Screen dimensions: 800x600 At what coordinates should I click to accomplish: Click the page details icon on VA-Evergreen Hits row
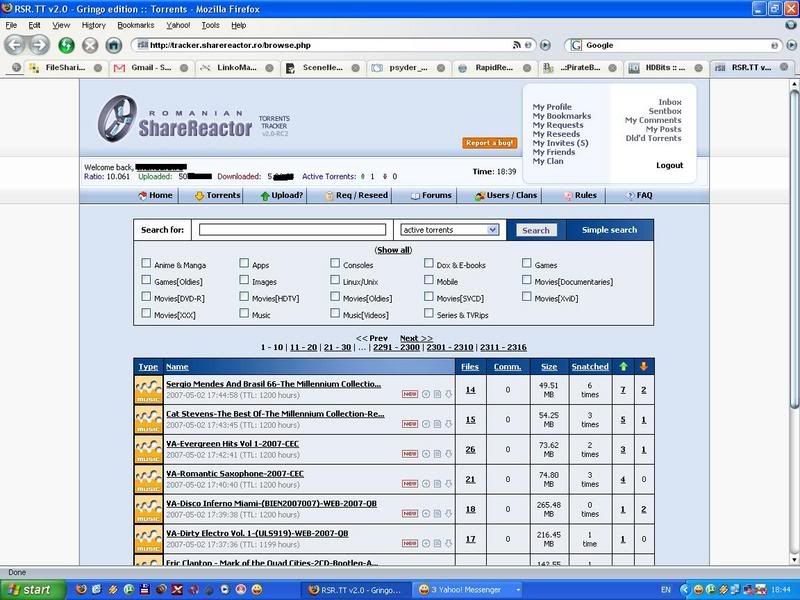pyautogui.click(x=437, y=454)
